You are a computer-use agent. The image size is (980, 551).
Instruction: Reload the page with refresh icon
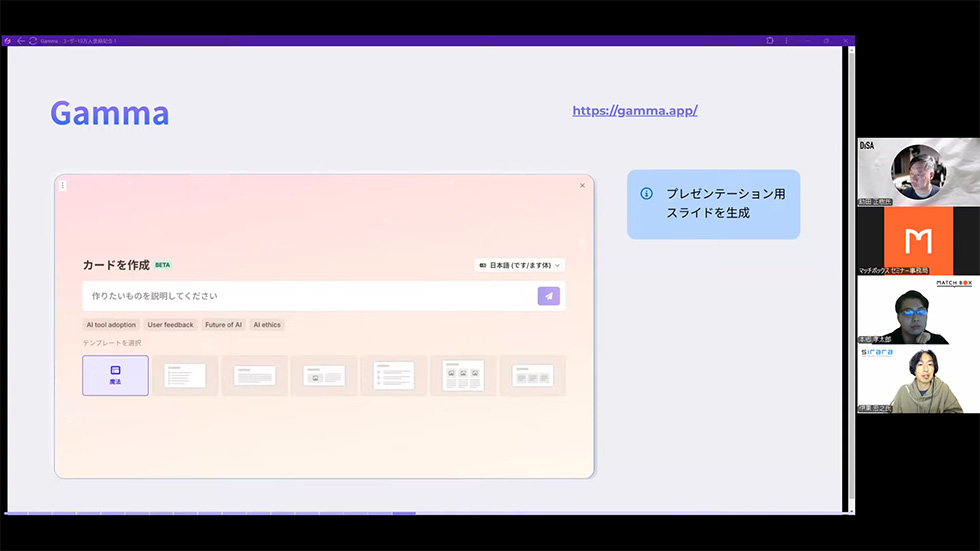click(x=33, y=41)
